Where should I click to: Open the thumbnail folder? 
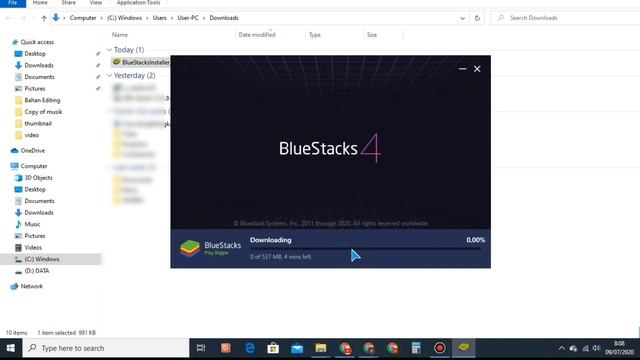coord(38,123)
